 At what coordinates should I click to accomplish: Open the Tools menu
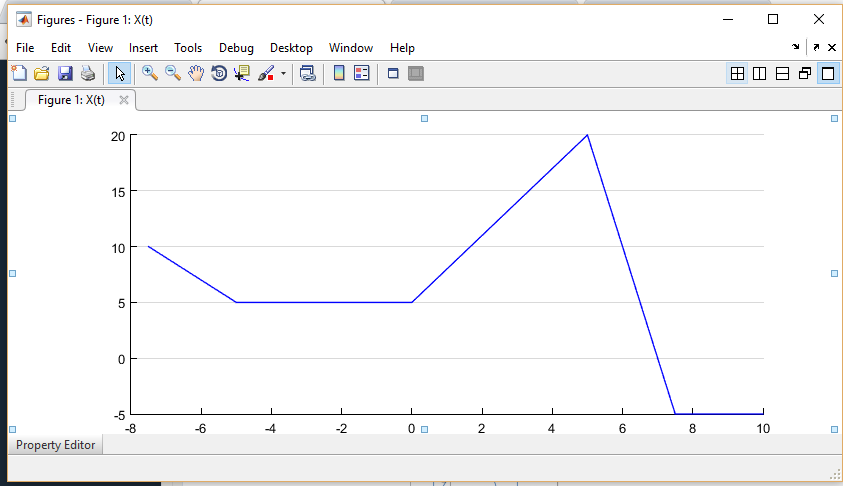point(188,48)
